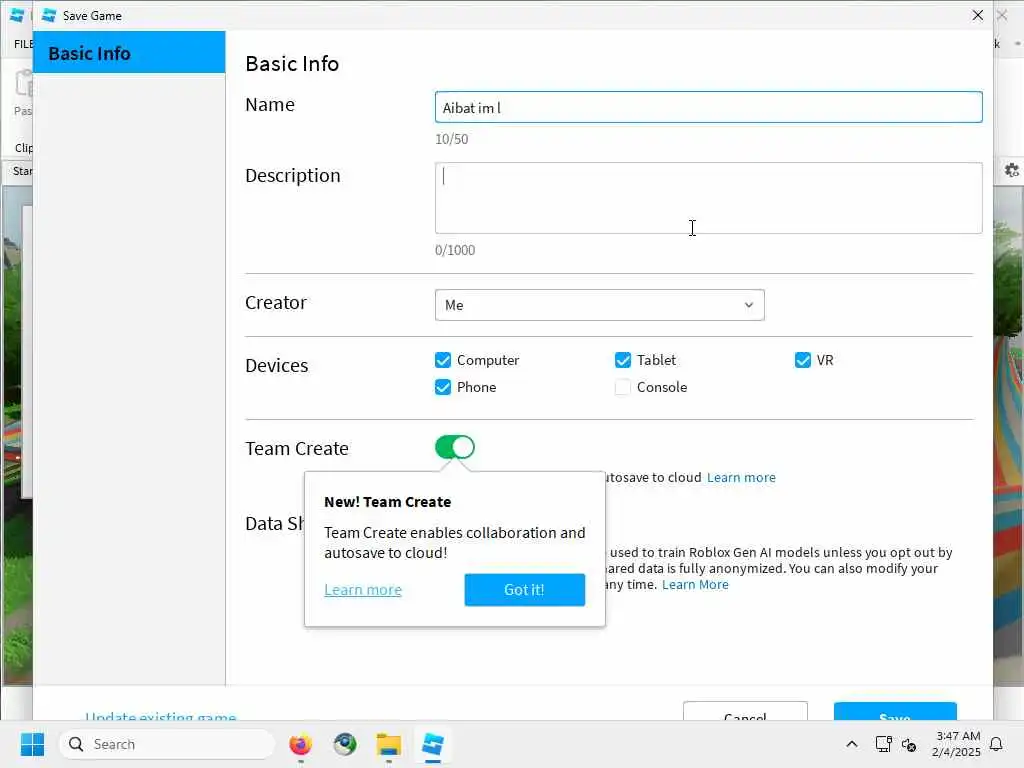This screenshot has width=1024, height=768.
Task: Open the Creator dropdown
Action: [600, 305]
